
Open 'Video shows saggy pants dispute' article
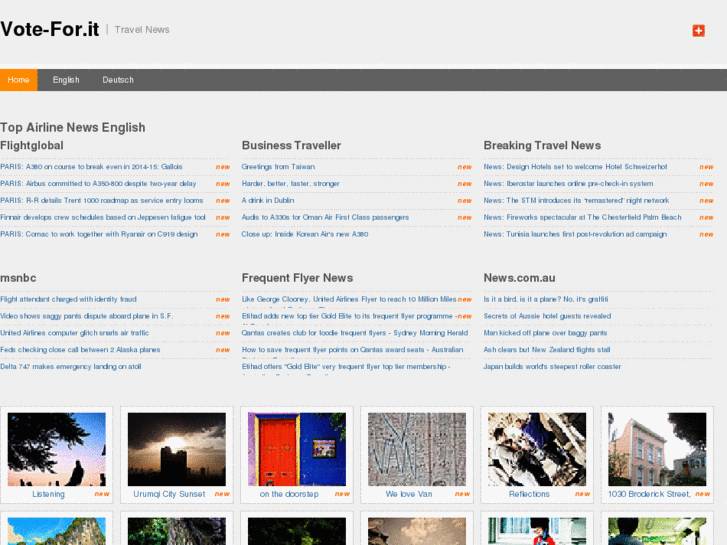coord(87,316)
